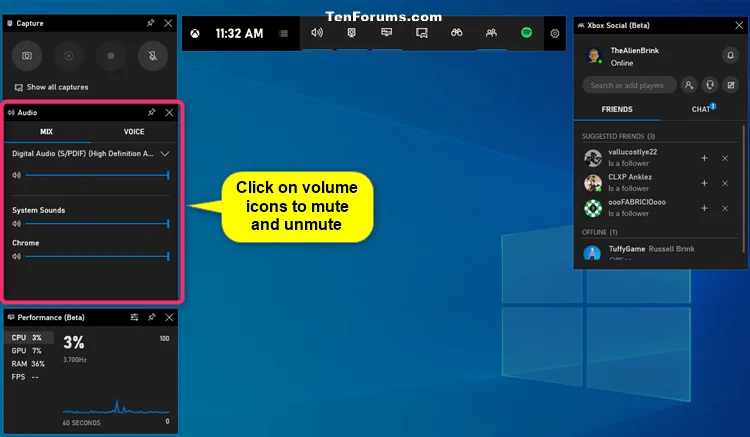This screenshot has height=437, width=750.
Task: Dismiss oooFABRICIOooo suggestion
Action: [x=725, y=208]
